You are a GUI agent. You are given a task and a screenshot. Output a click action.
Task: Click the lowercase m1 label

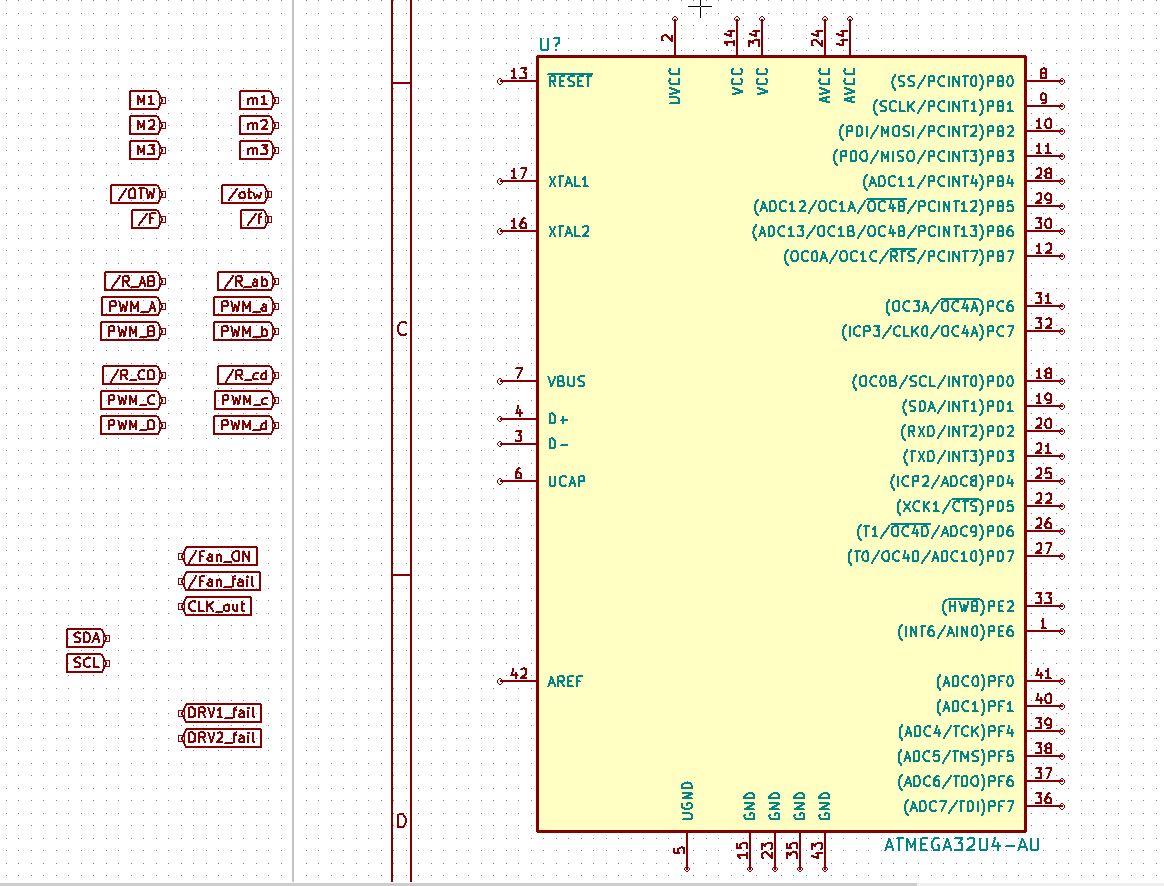tap(258, 100)
